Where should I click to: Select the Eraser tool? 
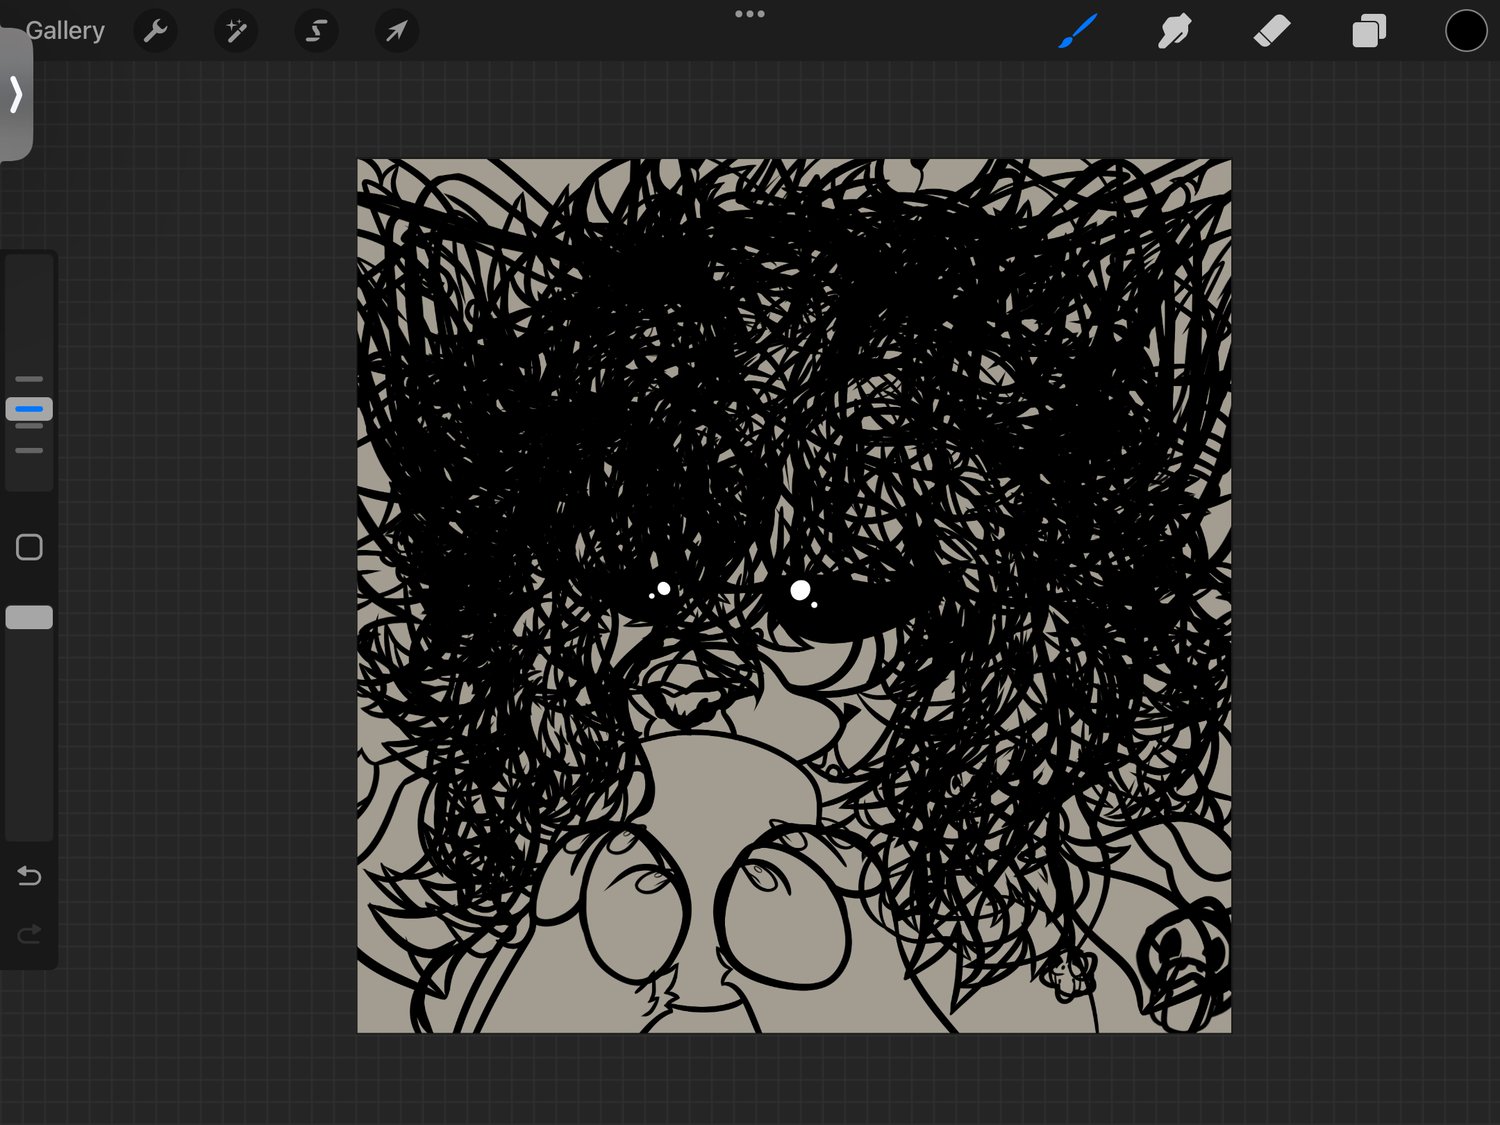1272,31
